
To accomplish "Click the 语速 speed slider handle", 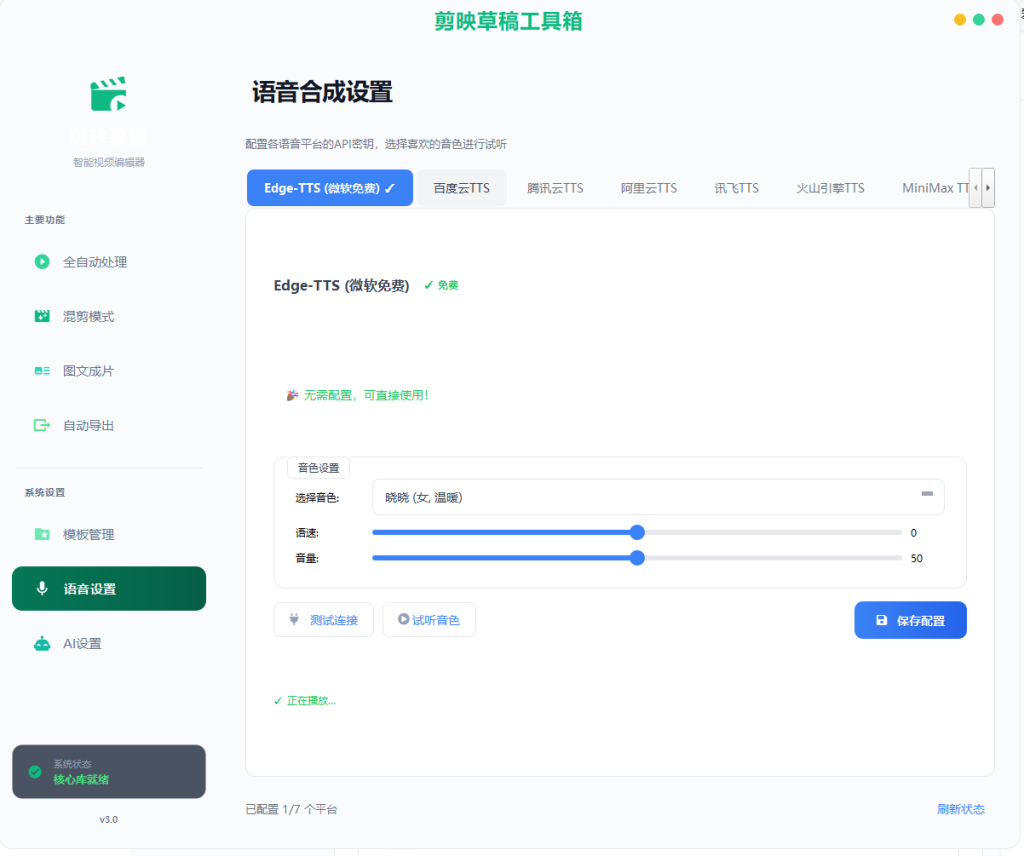I will (637, 533).
